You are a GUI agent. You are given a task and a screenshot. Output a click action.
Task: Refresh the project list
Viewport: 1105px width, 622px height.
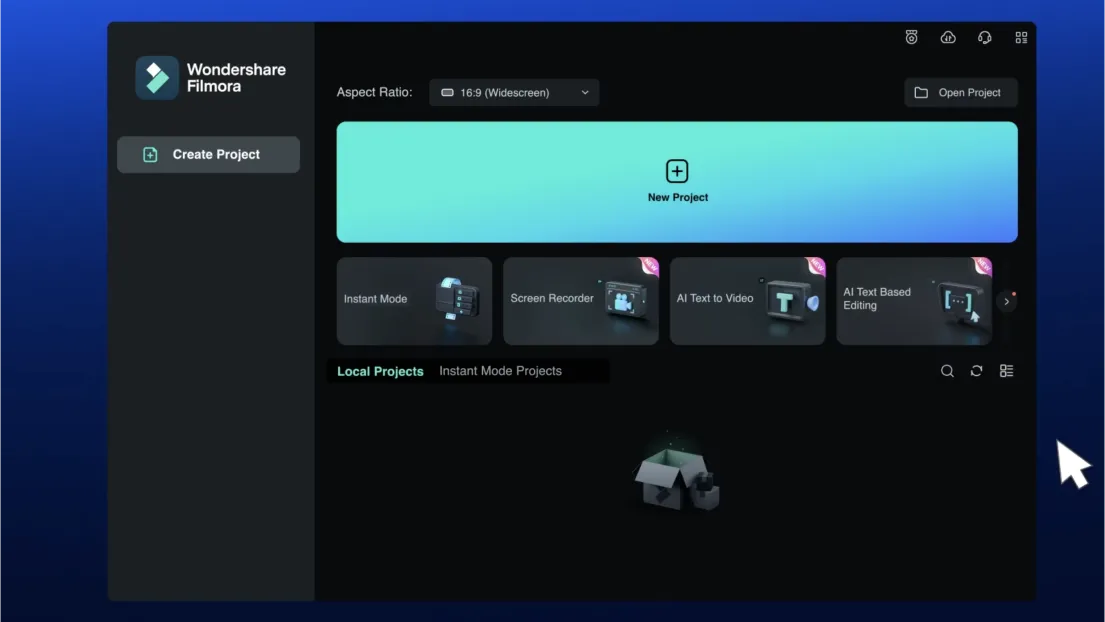pyautogui.click(x=976, y=371)
